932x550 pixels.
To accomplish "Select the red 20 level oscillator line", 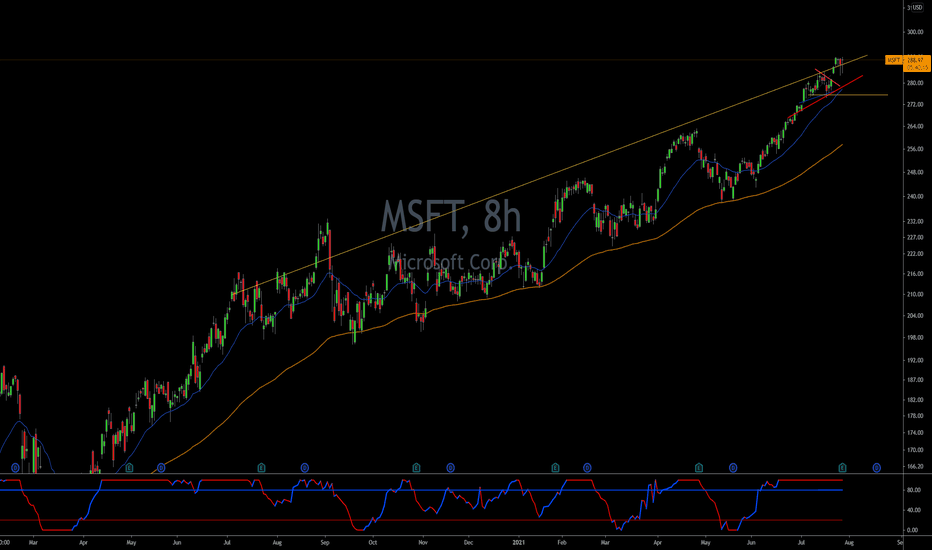I will coord(421,520).
